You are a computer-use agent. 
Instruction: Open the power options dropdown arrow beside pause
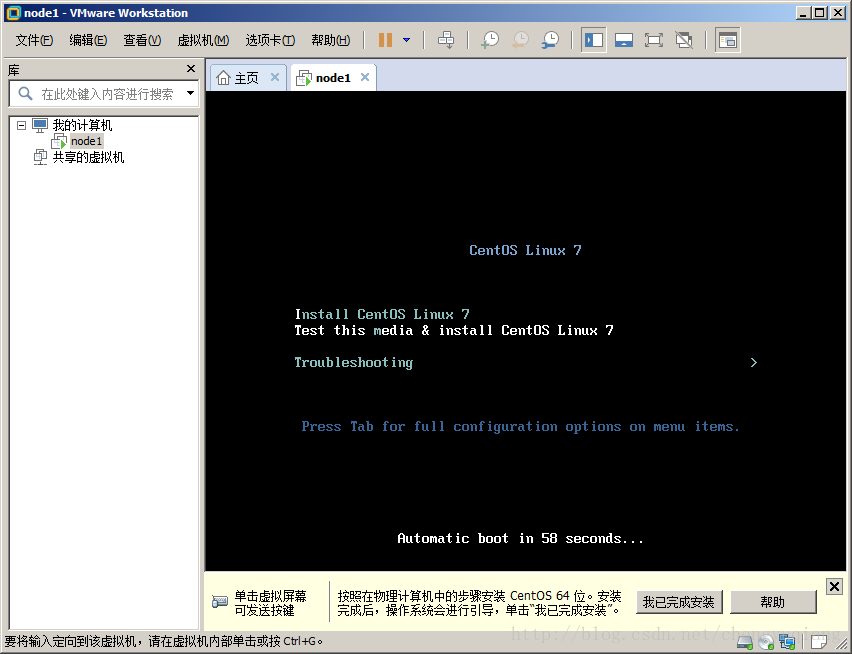[406, 40]
